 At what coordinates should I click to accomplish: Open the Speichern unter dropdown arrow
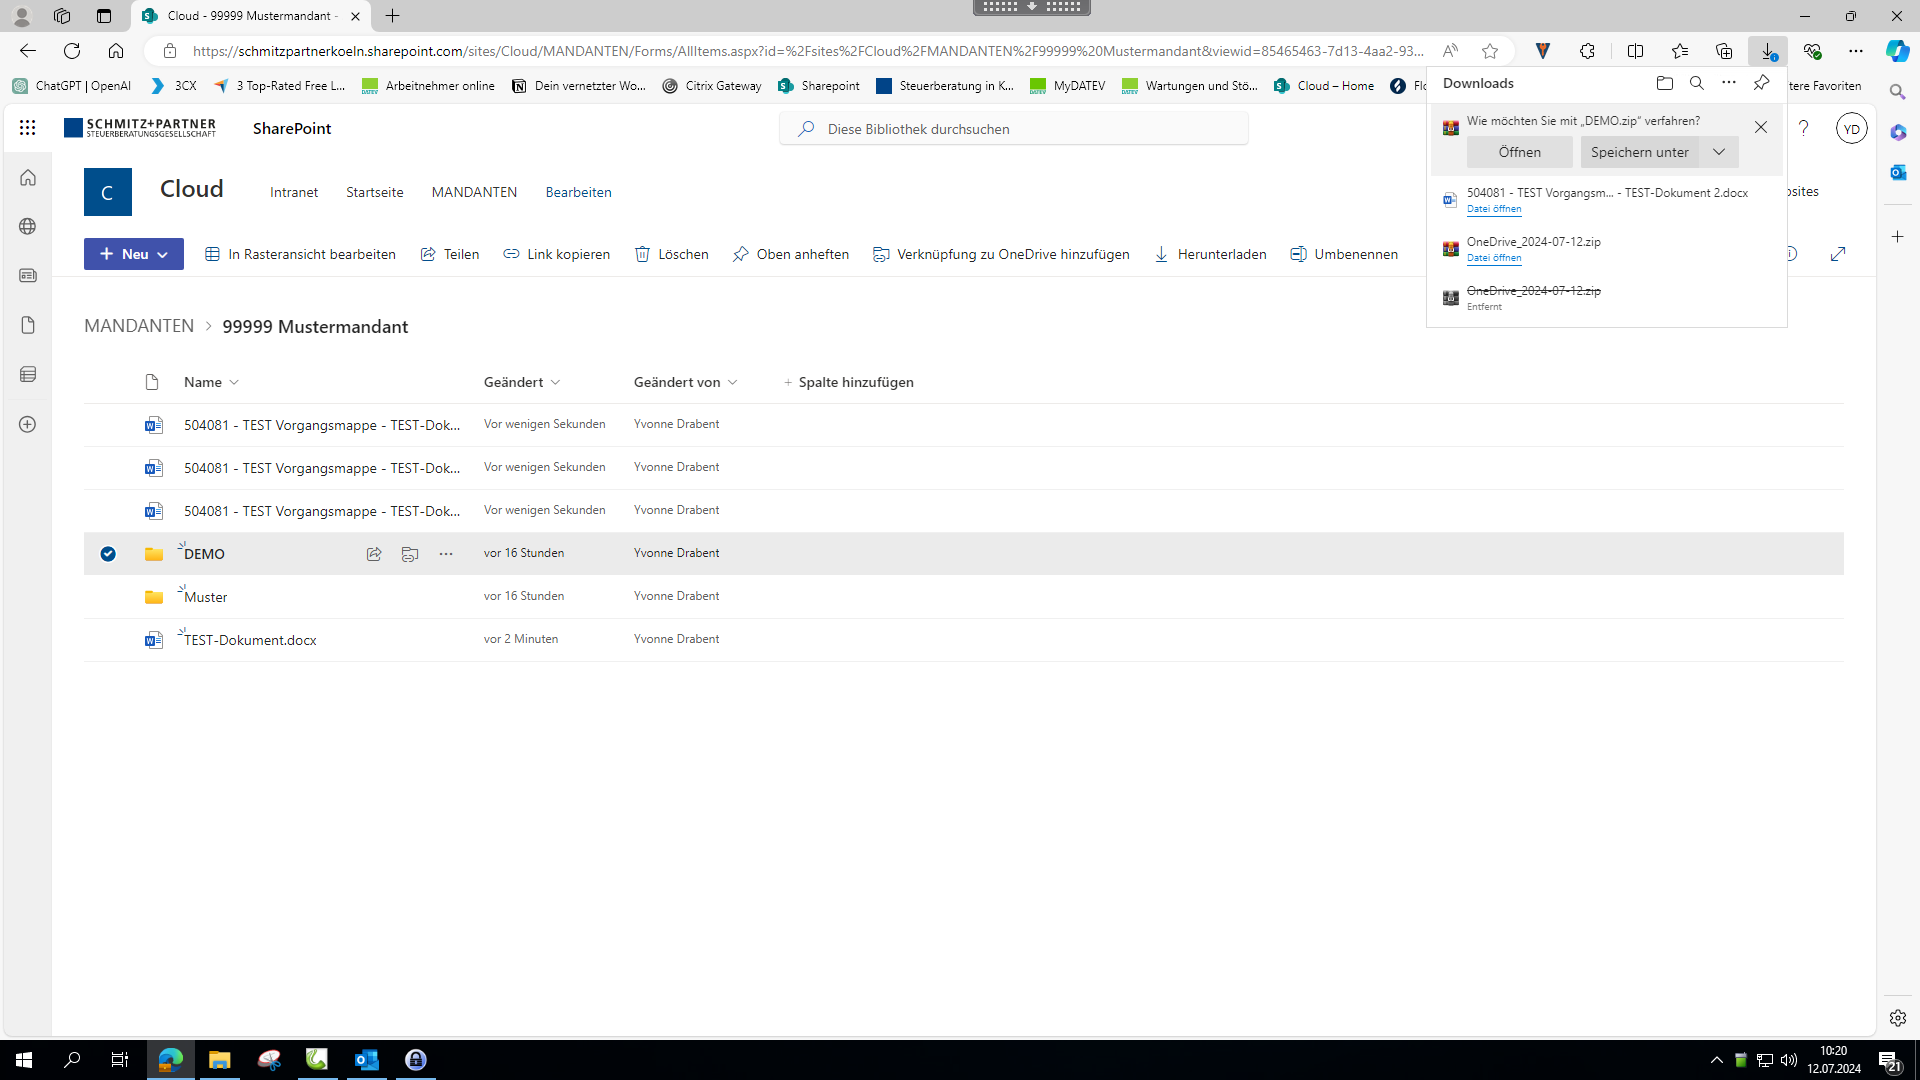[1719, 152]
